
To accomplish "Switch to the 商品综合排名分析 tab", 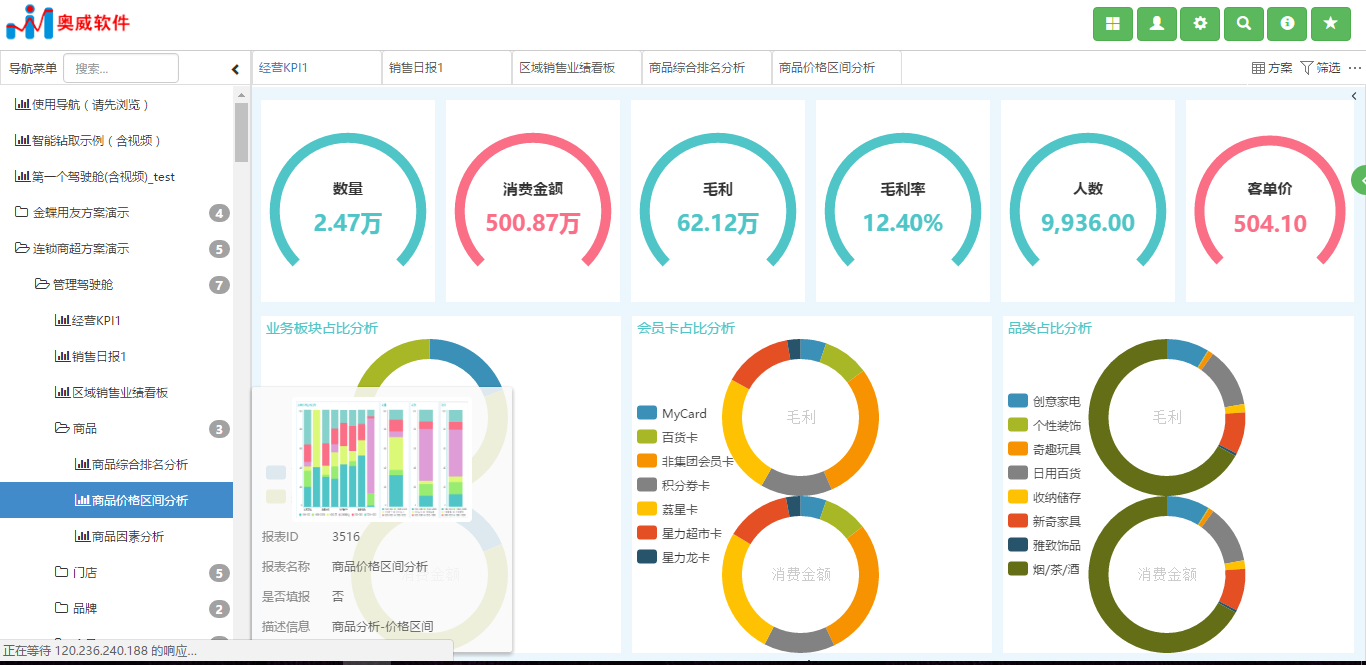I will 696,68.
